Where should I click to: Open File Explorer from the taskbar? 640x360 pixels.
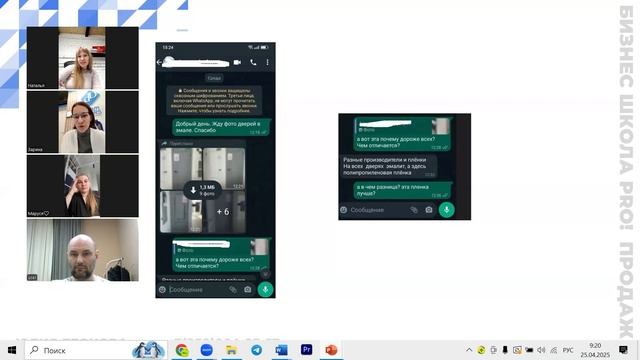click(x=231, y=350)
